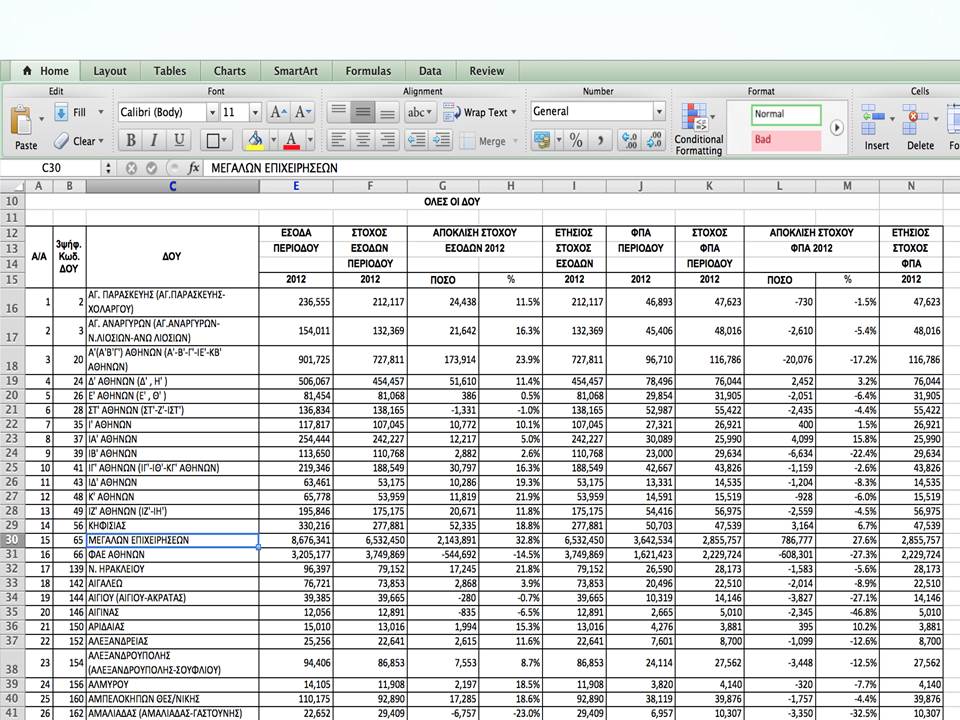Expand the Clear options arrow

tap(101, 141)
